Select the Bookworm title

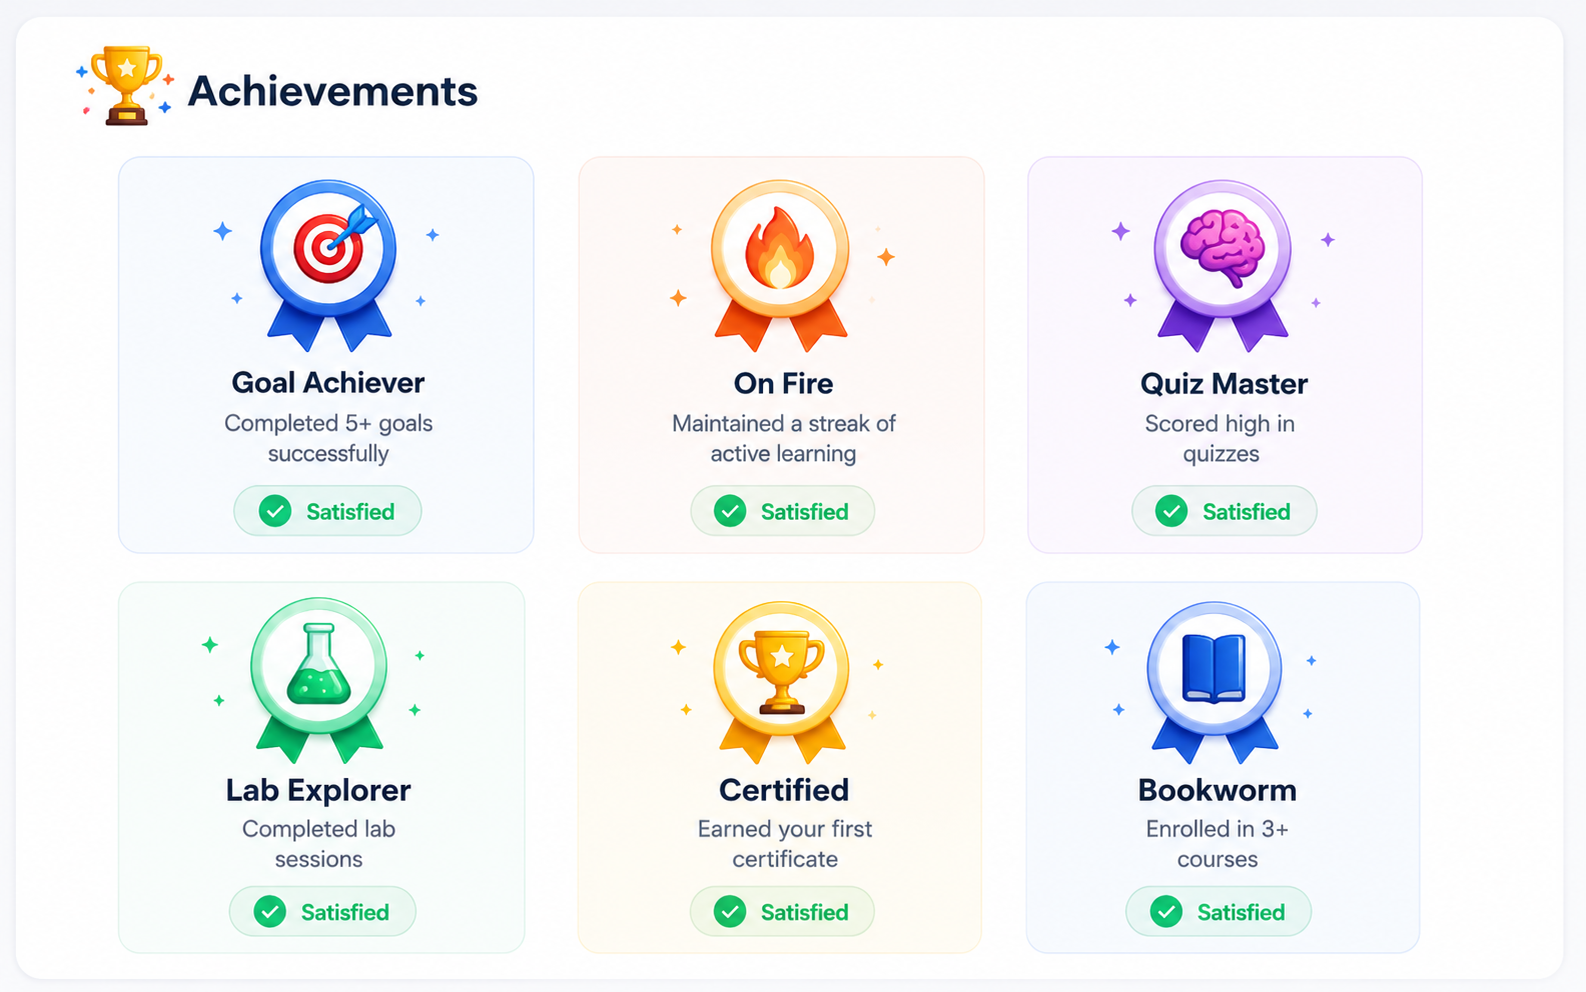coord(1217,790)
